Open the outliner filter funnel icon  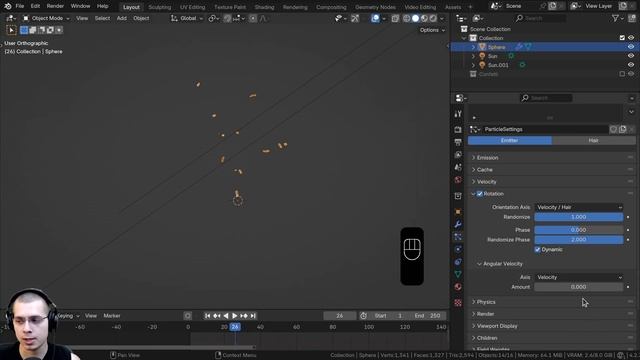615,18
